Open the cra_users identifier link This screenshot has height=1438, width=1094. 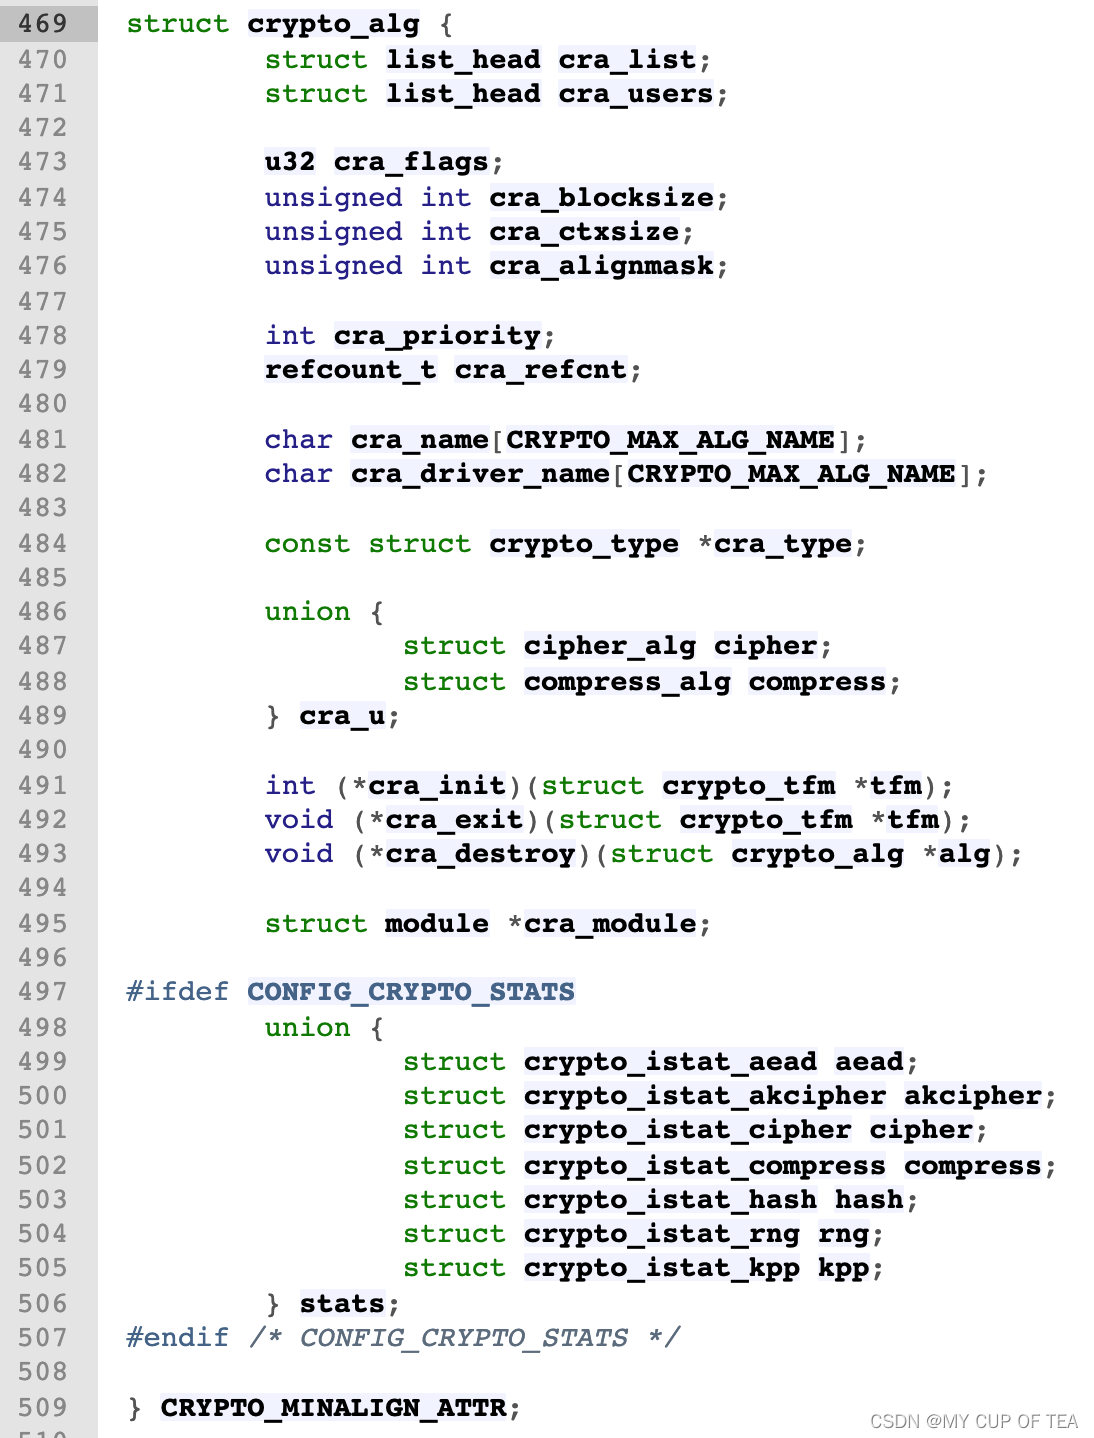[636, 94]
